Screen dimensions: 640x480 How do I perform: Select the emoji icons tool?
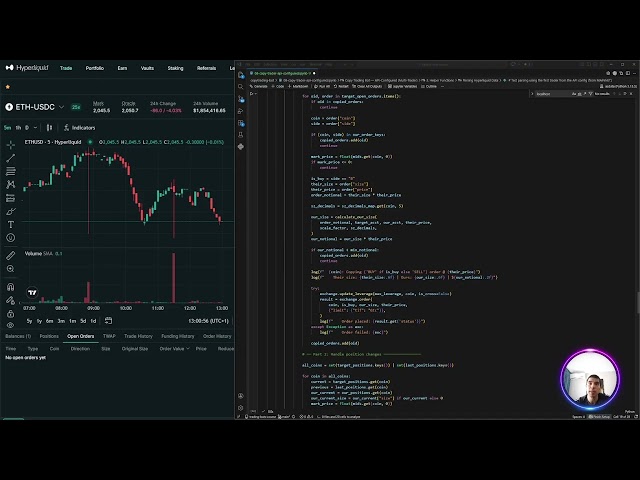11,238
